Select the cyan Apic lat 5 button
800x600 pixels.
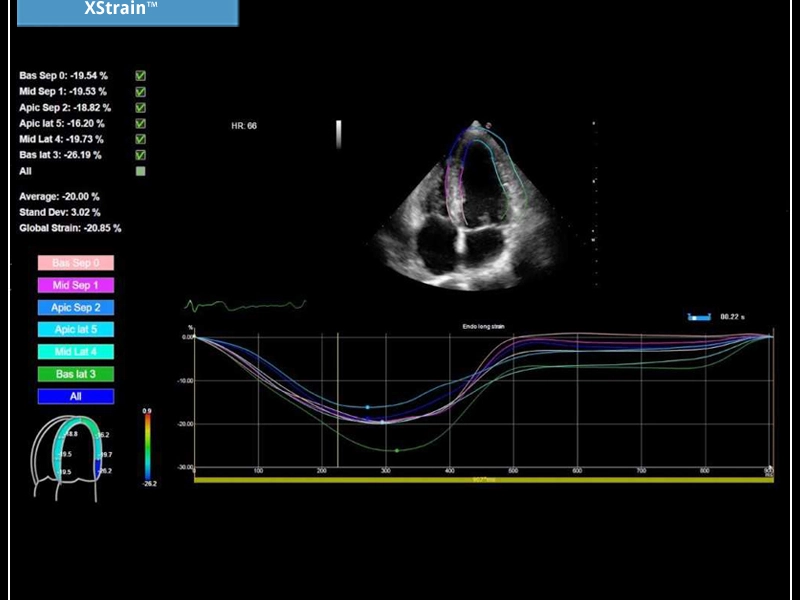click(76, 329)
